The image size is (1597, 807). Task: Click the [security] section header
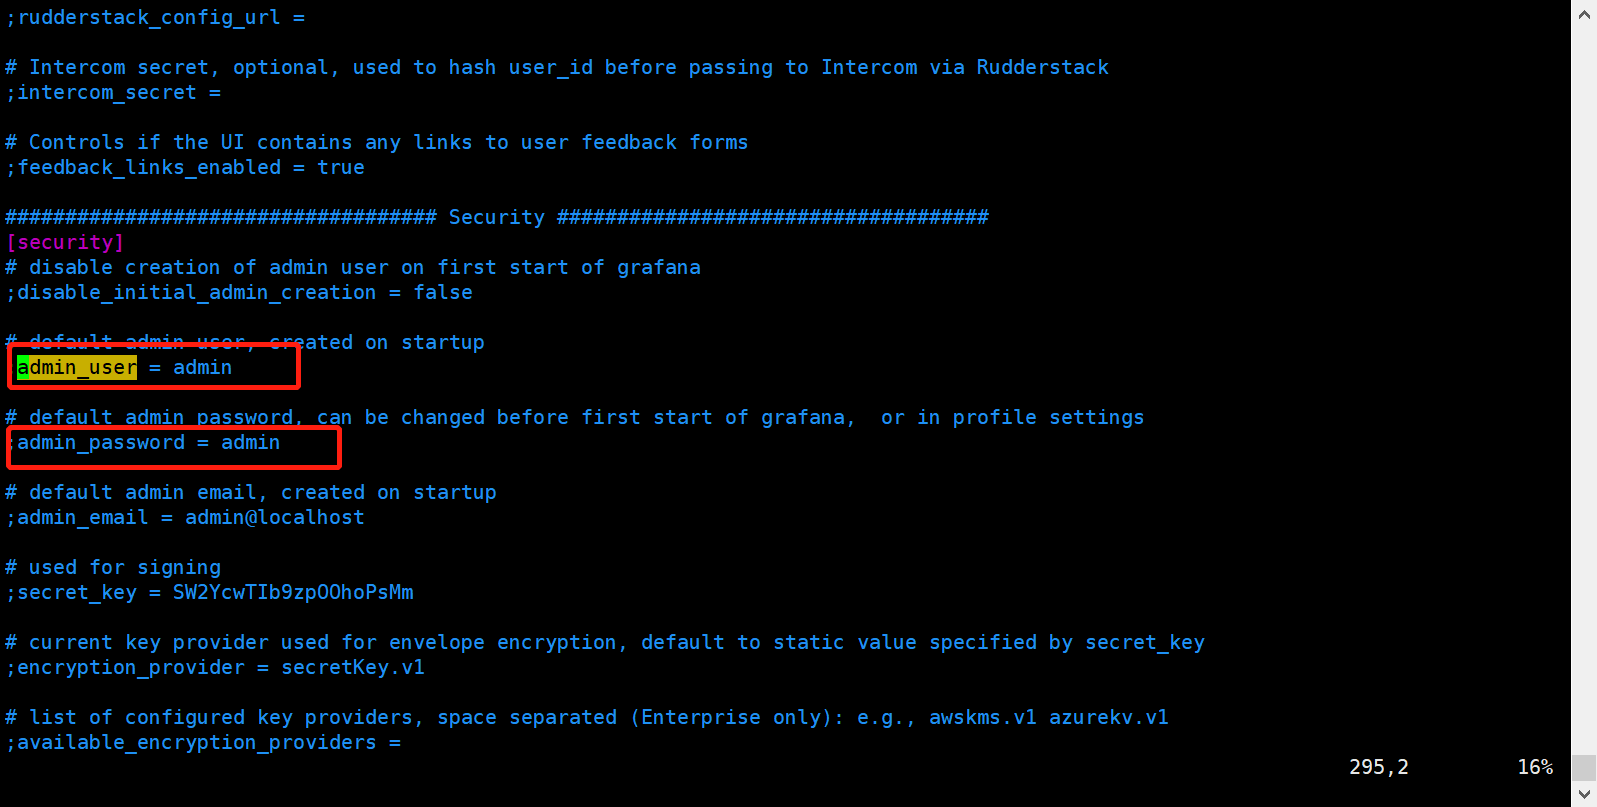tap(65, 243)
